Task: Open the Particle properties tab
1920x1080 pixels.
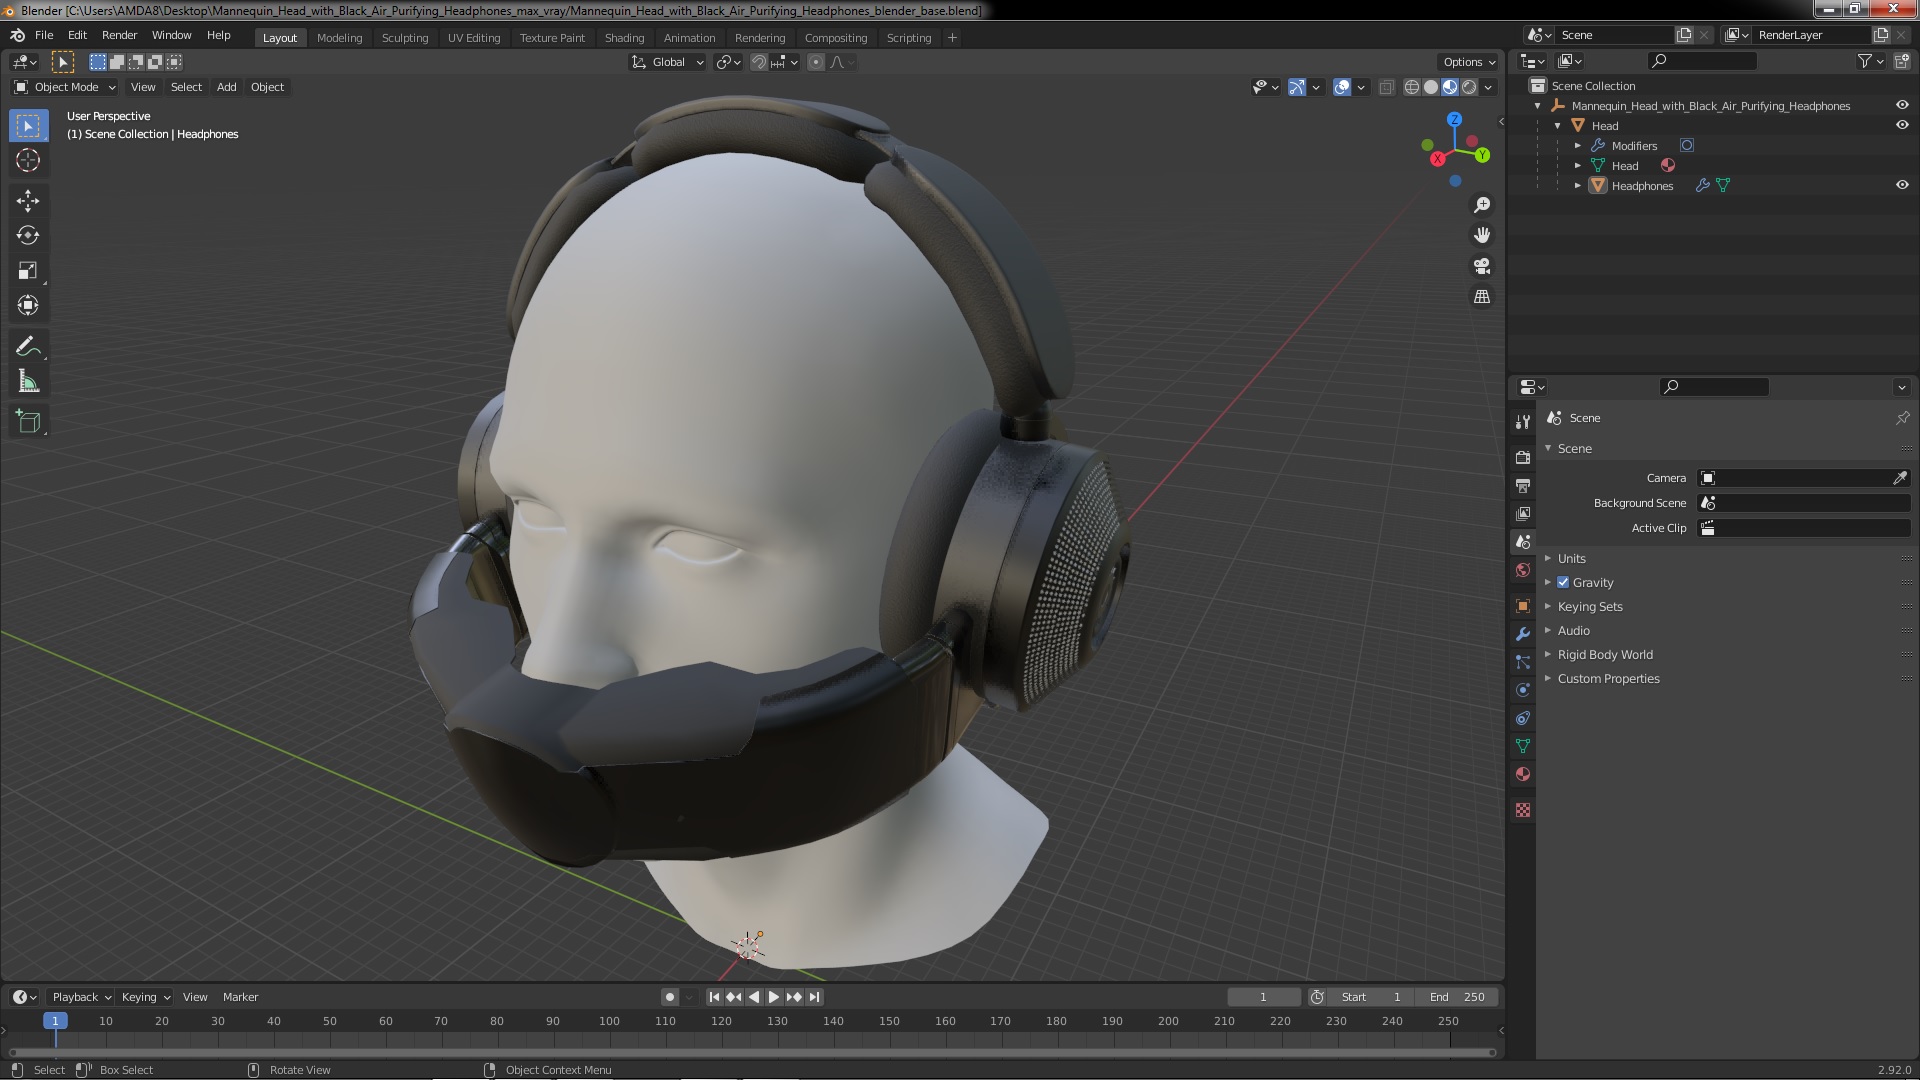Action: [x=1523, y=662]
